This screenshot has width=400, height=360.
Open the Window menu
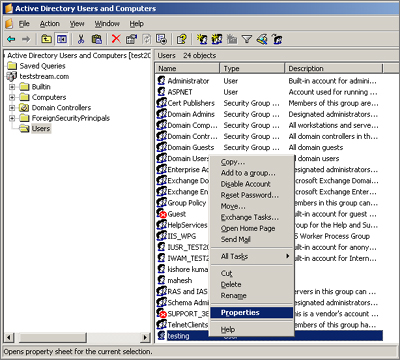click(107, 24)
